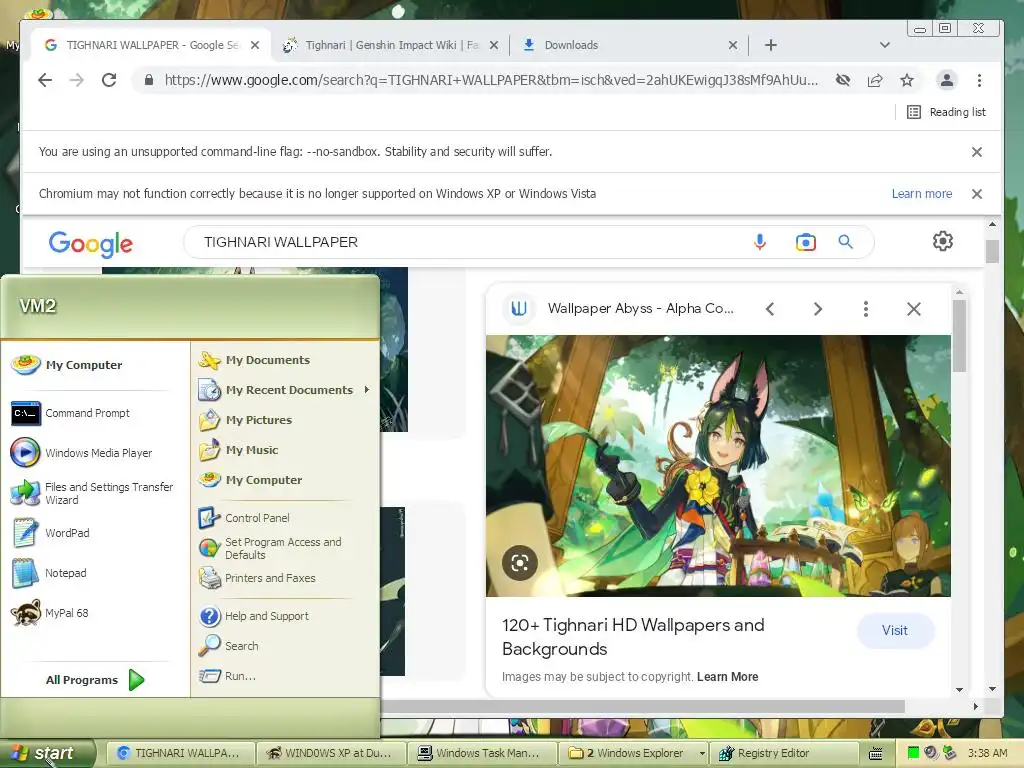
Task: Open the share page icon
Action: [875, 80]
